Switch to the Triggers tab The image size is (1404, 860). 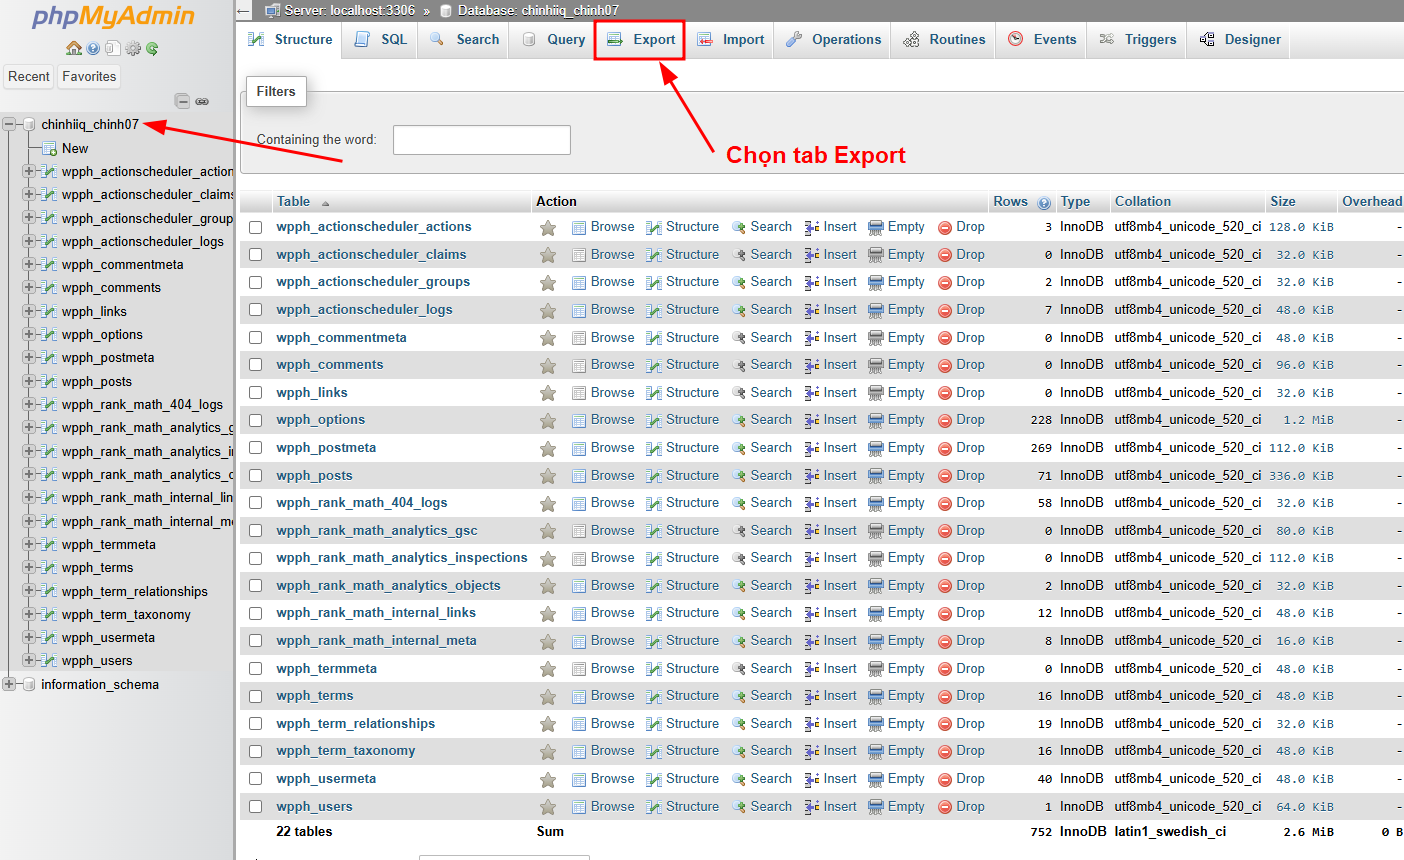(x=1137, y=40)
